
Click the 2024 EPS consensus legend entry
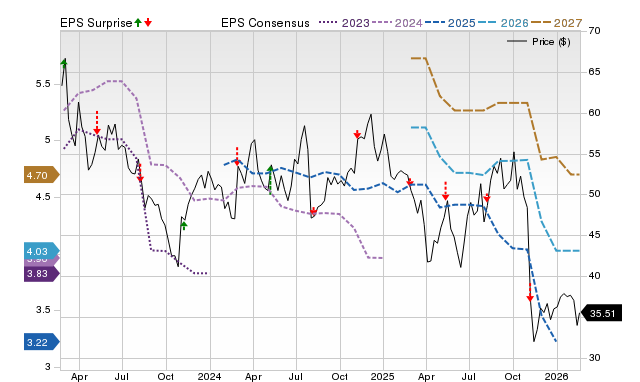[x=397, y=23]
